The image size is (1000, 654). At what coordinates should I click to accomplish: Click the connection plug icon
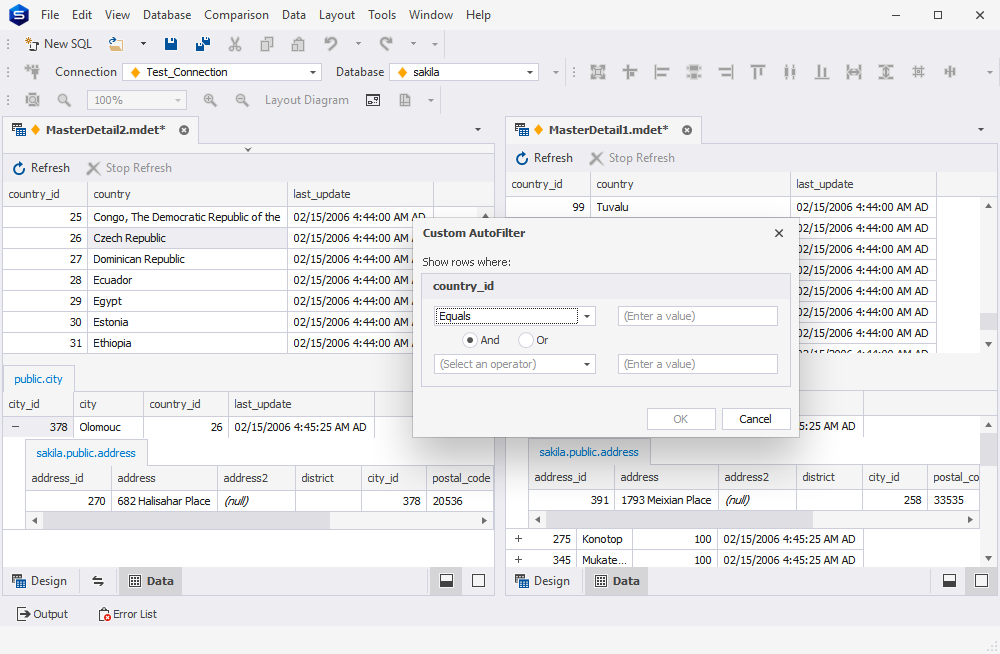[x=32, y=72]
